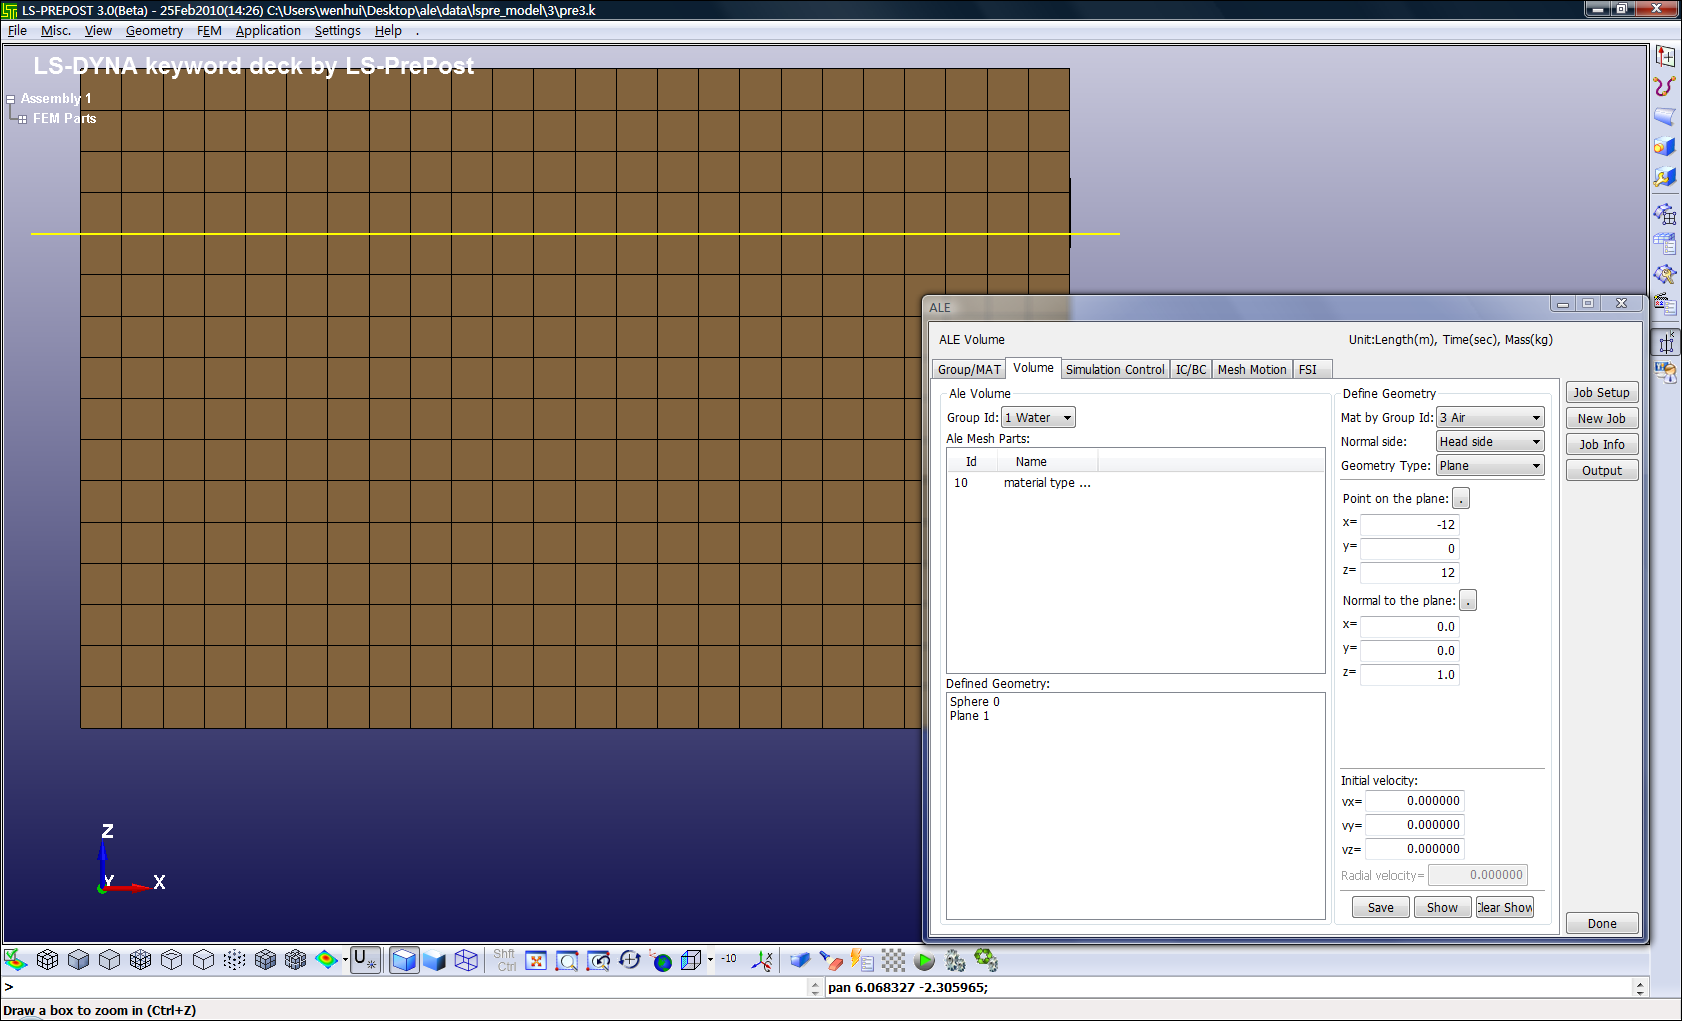1682x1021 pixels.
Task: Toggle the wireframe cube display mode
Action: click(x=466, y=961)
